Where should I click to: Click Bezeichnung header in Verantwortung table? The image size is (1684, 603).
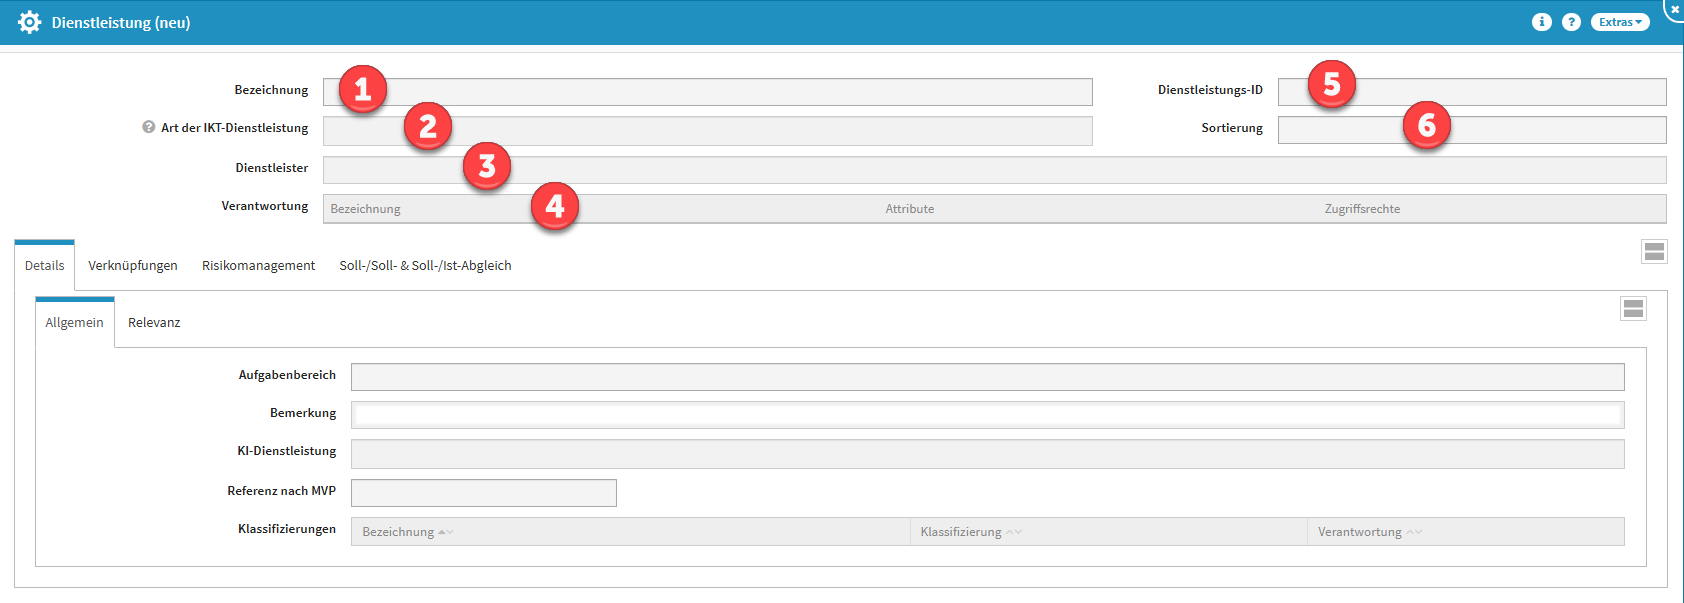(365, 209)
